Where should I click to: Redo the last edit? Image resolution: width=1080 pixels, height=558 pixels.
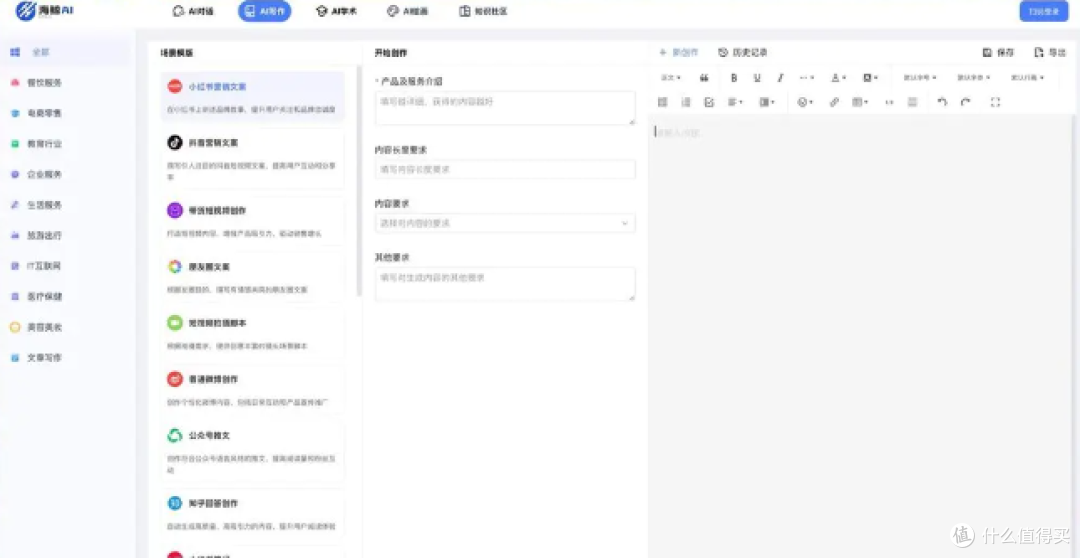(x=966, y=102)
